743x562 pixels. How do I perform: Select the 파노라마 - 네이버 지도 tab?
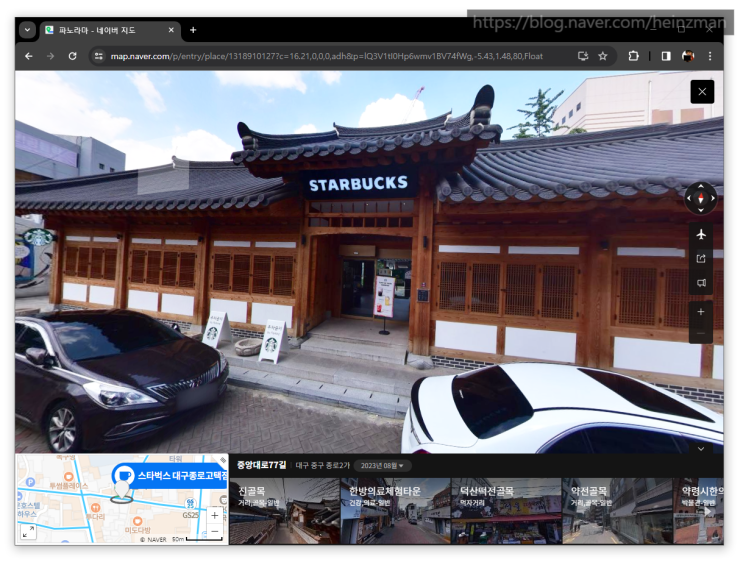click(109, 30)
